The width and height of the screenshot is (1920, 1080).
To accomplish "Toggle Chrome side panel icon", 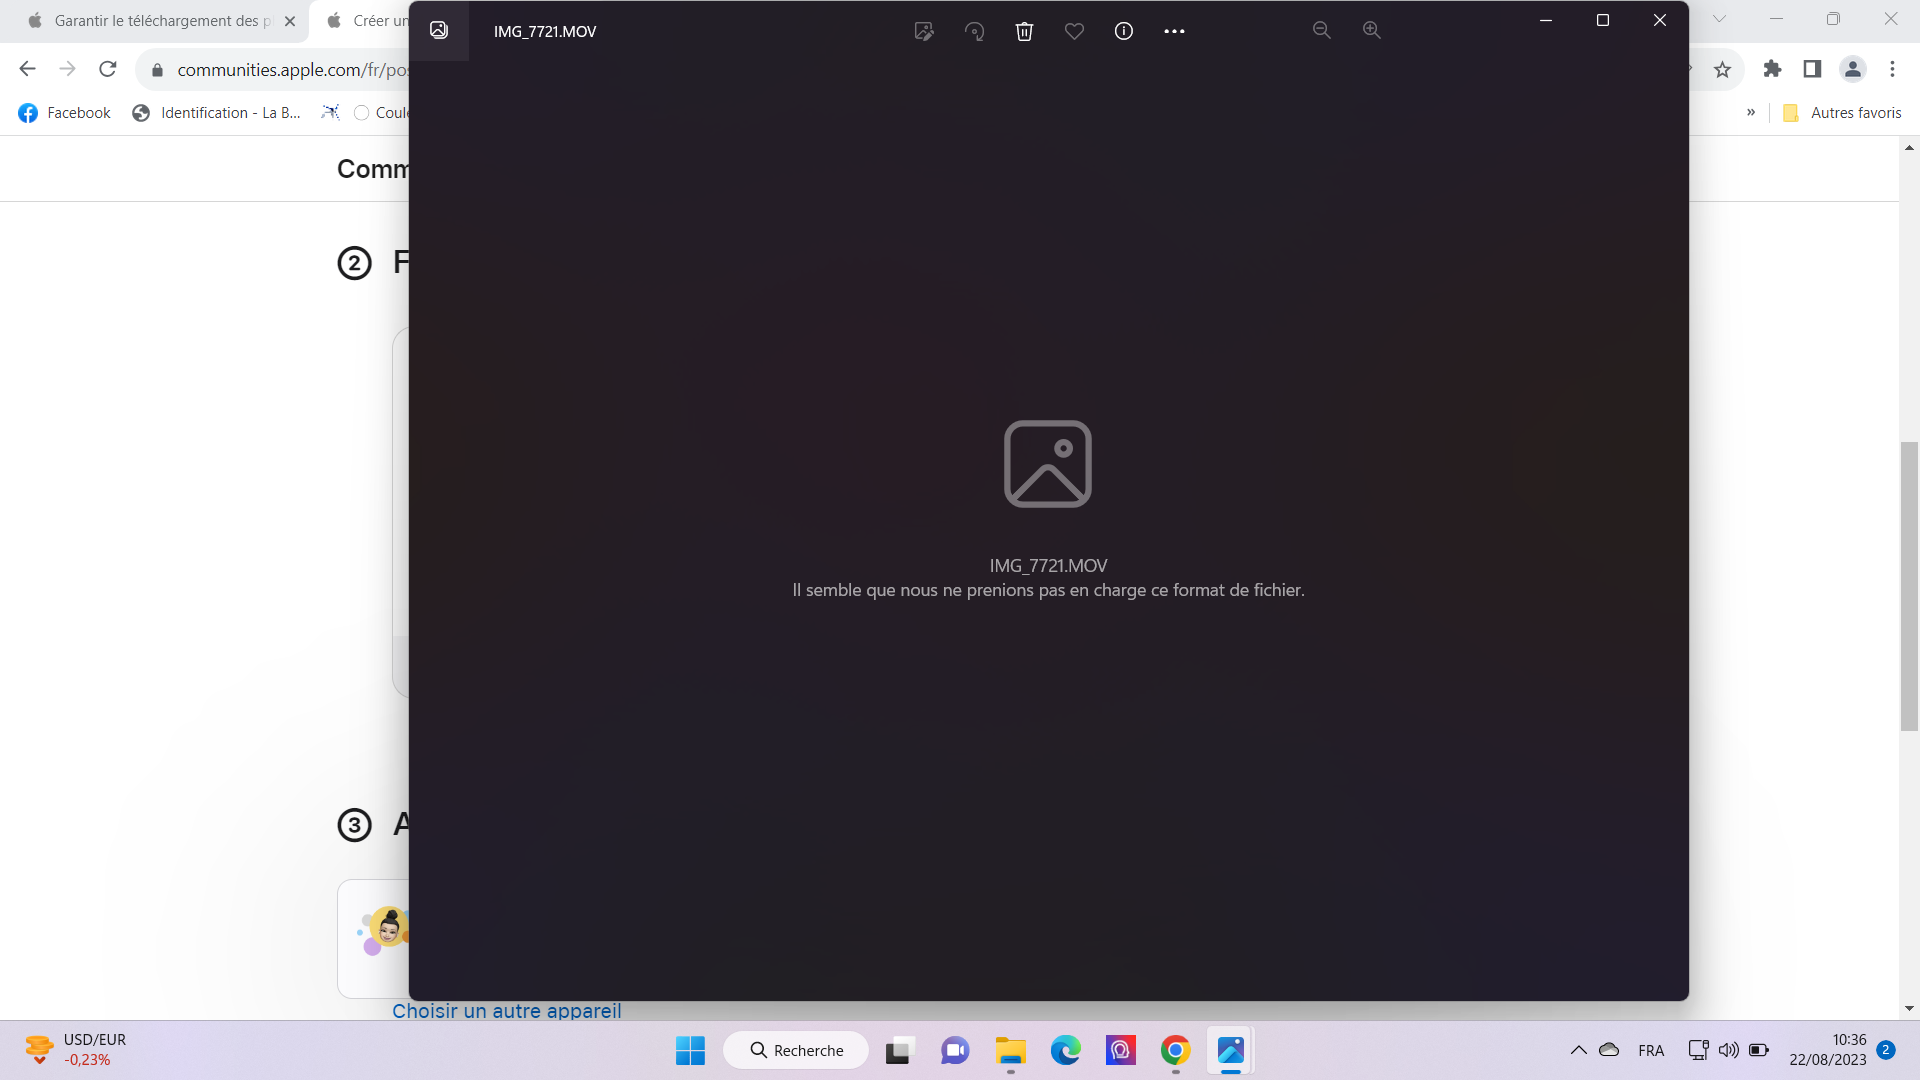I will point(1812,69).
